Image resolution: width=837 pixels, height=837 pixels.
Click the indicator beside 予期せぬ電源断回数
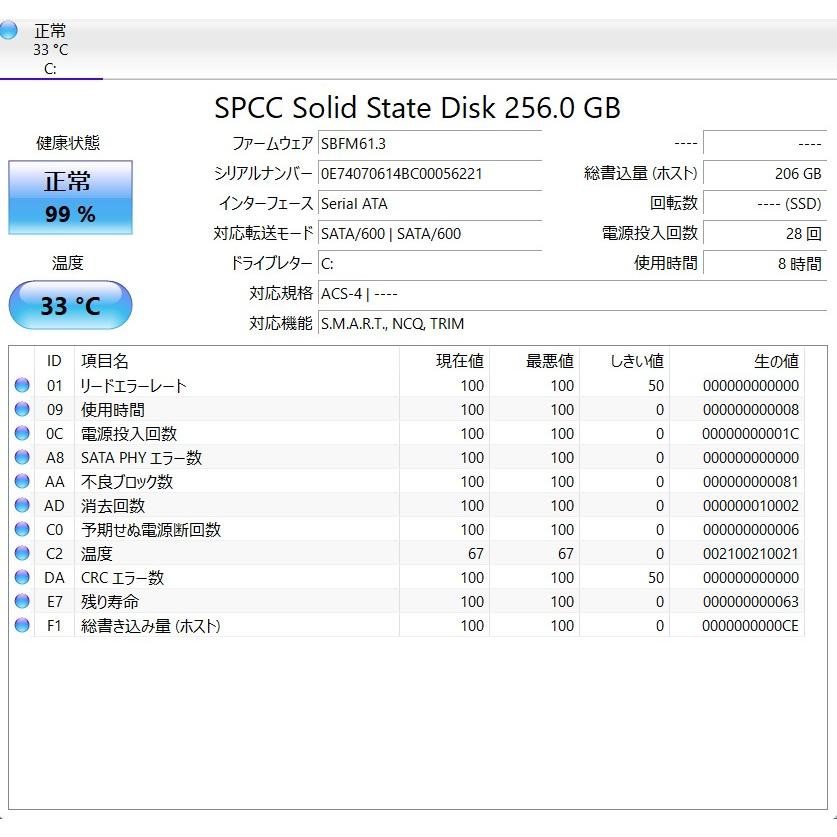[x=22, y=529]
